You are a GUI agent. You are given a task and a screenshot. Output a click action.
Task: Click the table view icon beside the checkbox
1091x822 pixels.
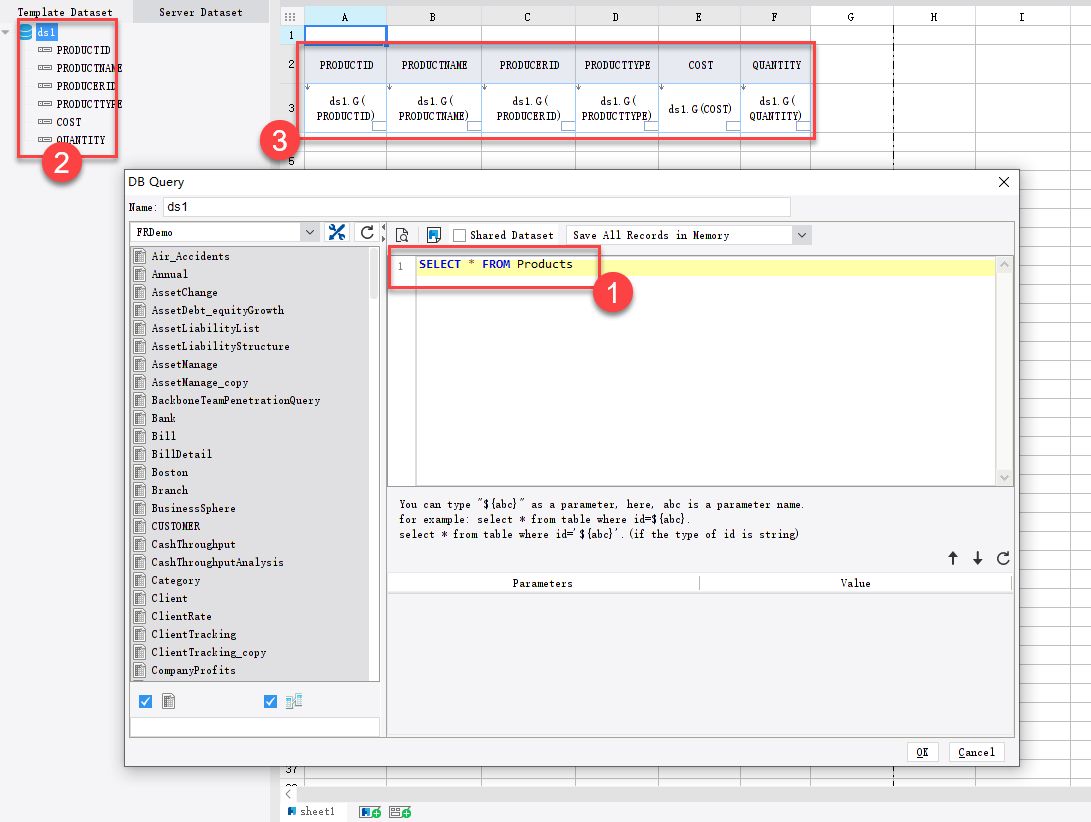click(x=168, y=701)
